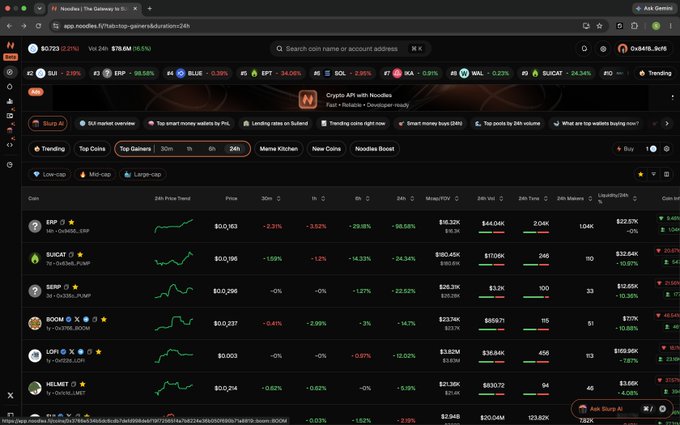Toggle the Large-cap filter

(x=143, y=174)
